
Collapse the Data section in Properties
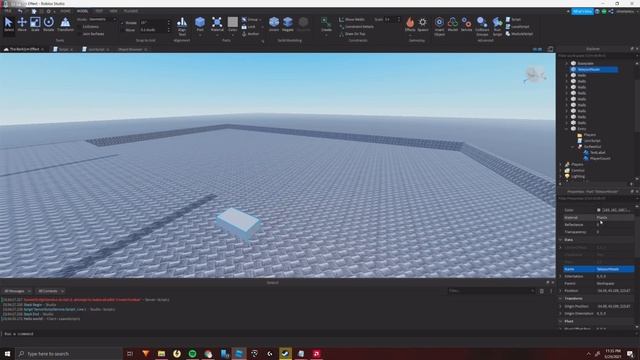pos(561,240)
